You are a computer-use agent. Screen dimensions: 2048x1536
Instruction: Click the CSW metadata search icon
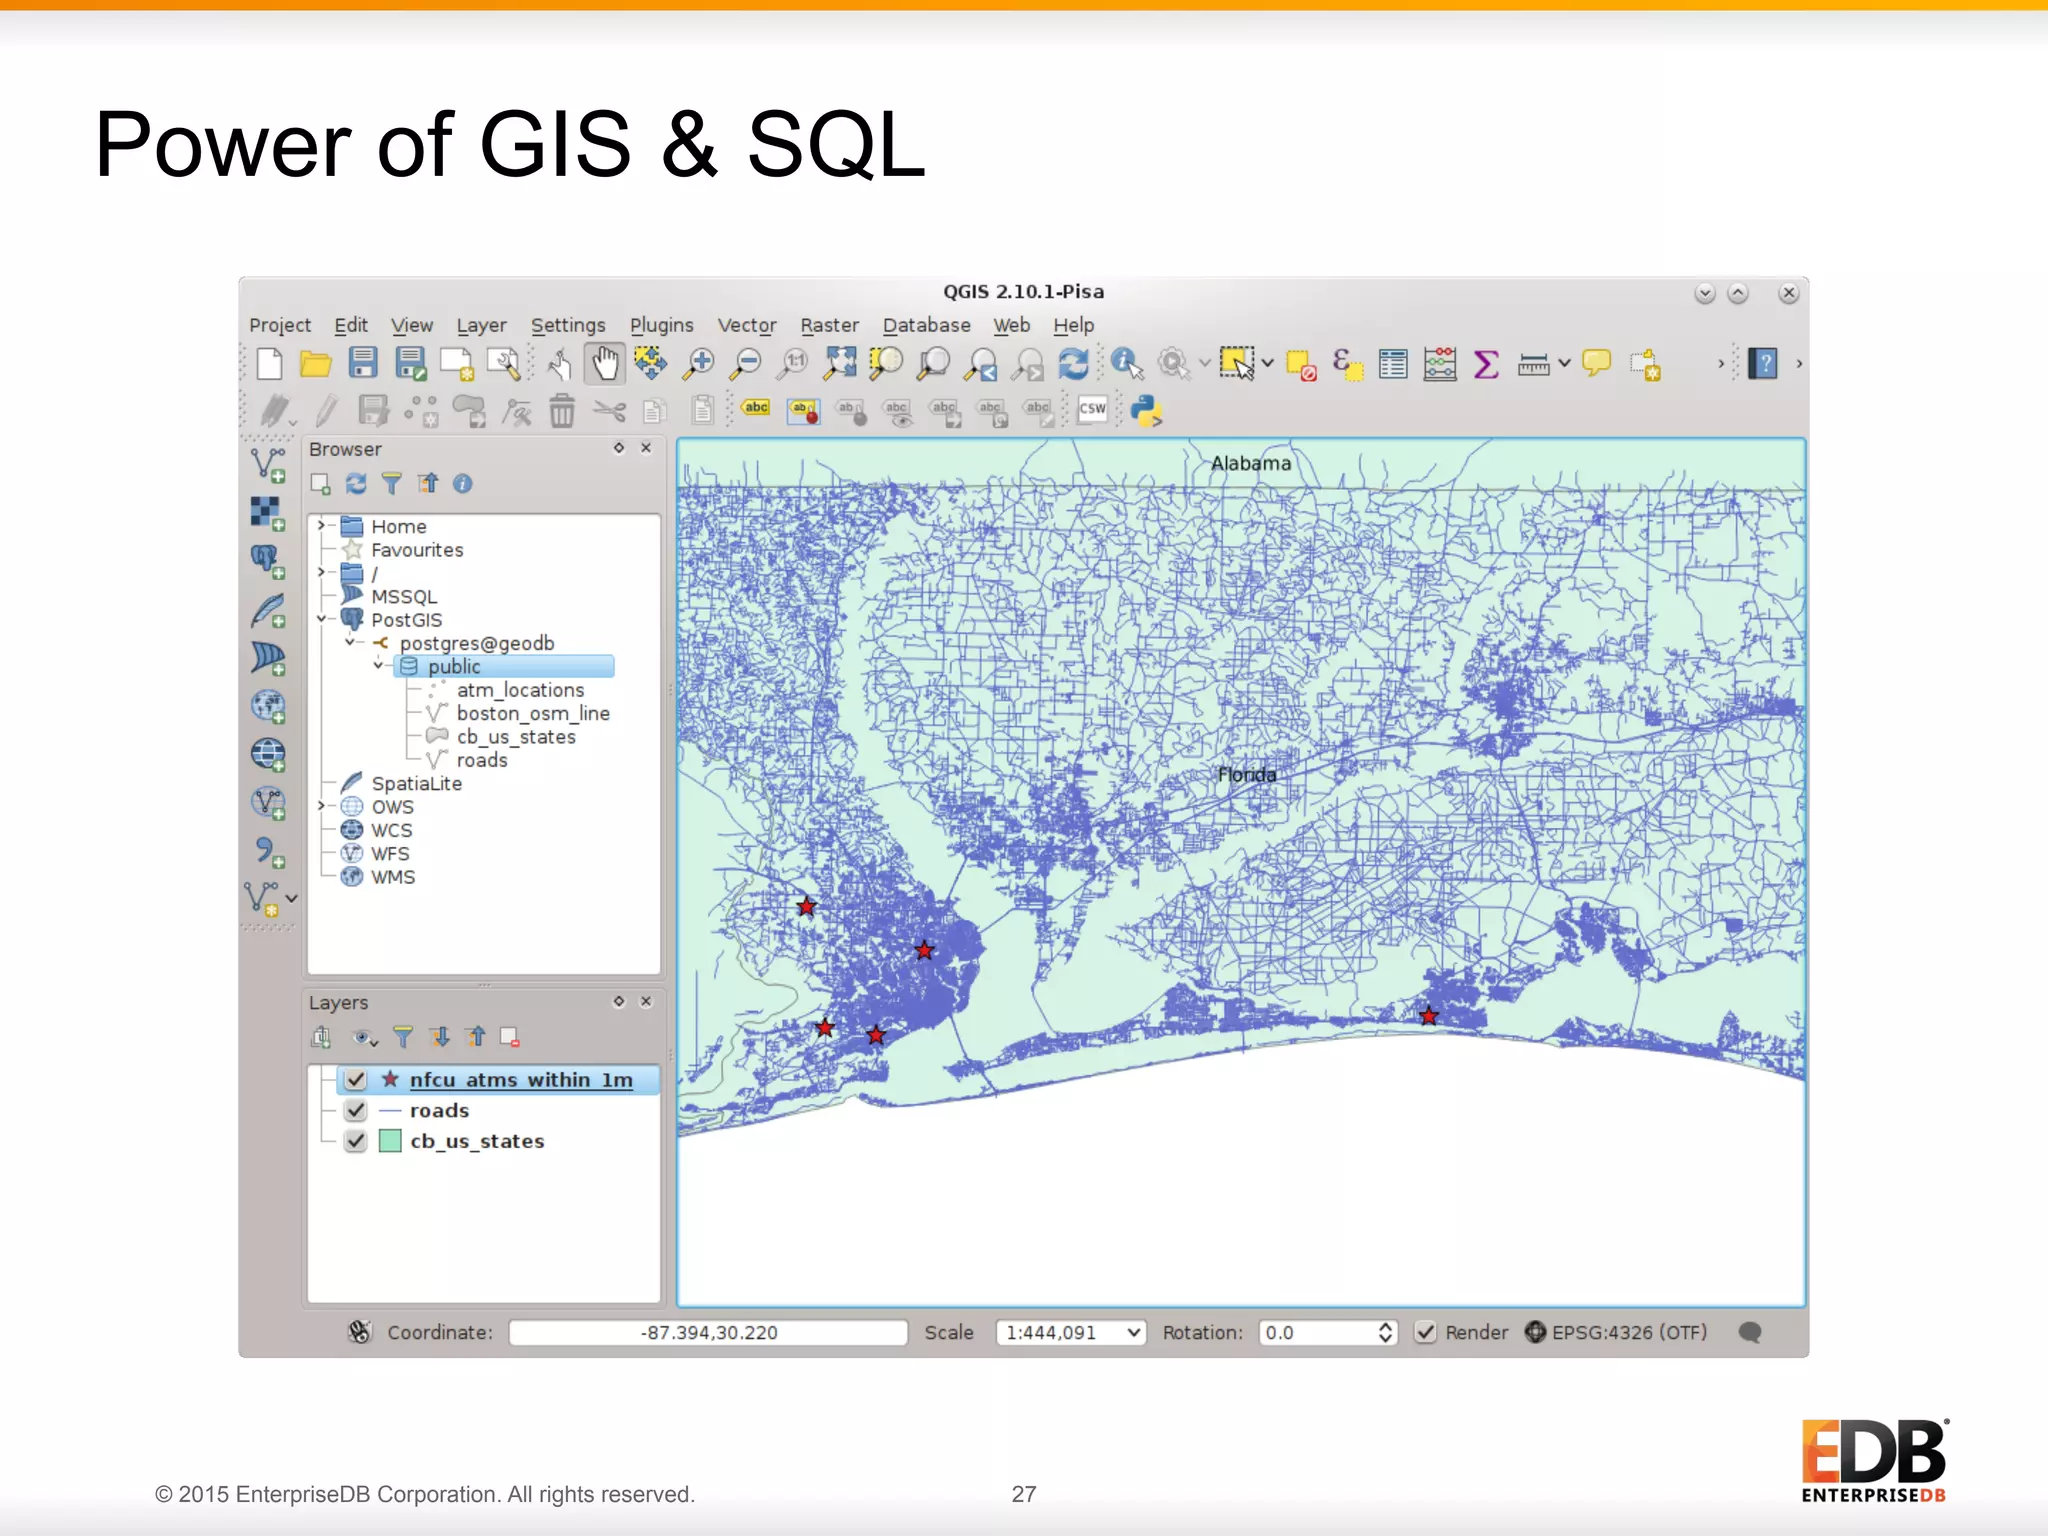click(1092, 409)
